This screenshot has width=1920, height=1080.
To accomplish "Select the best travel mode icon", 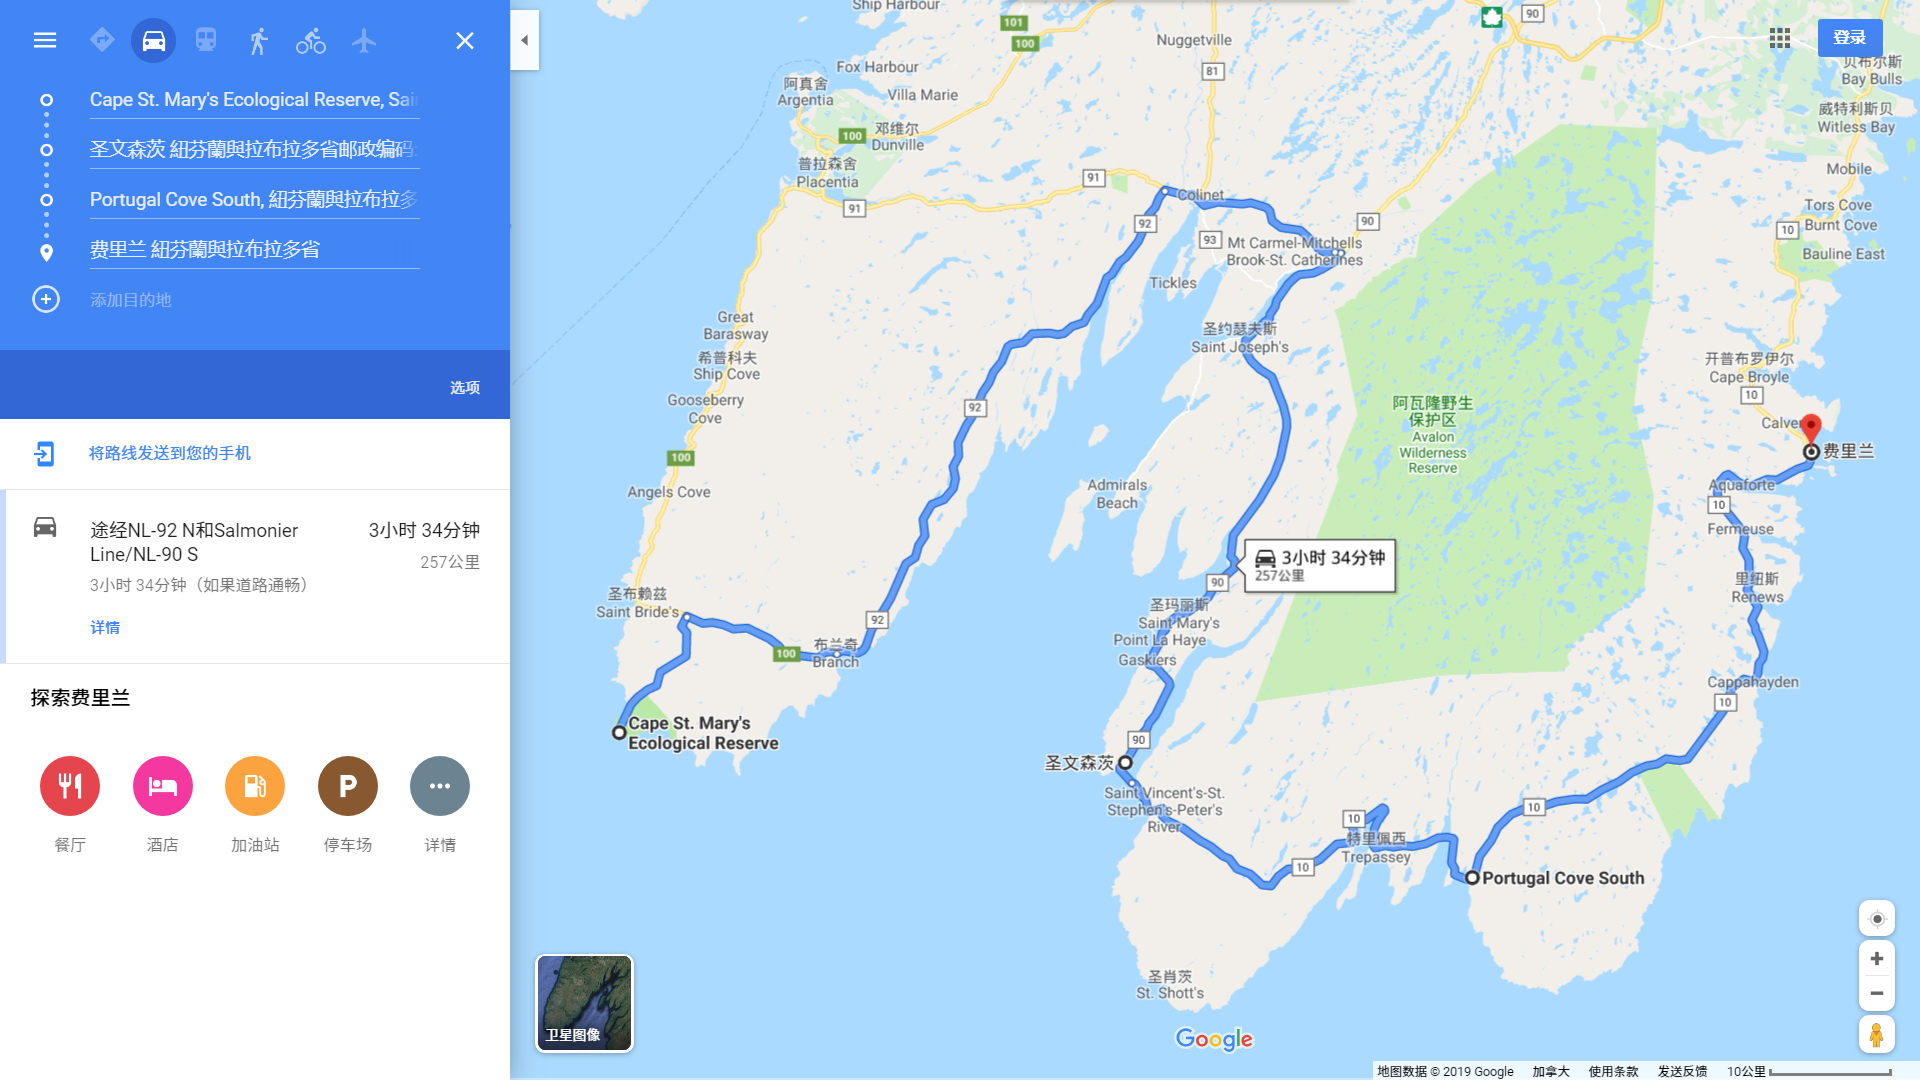I will 102,40.
